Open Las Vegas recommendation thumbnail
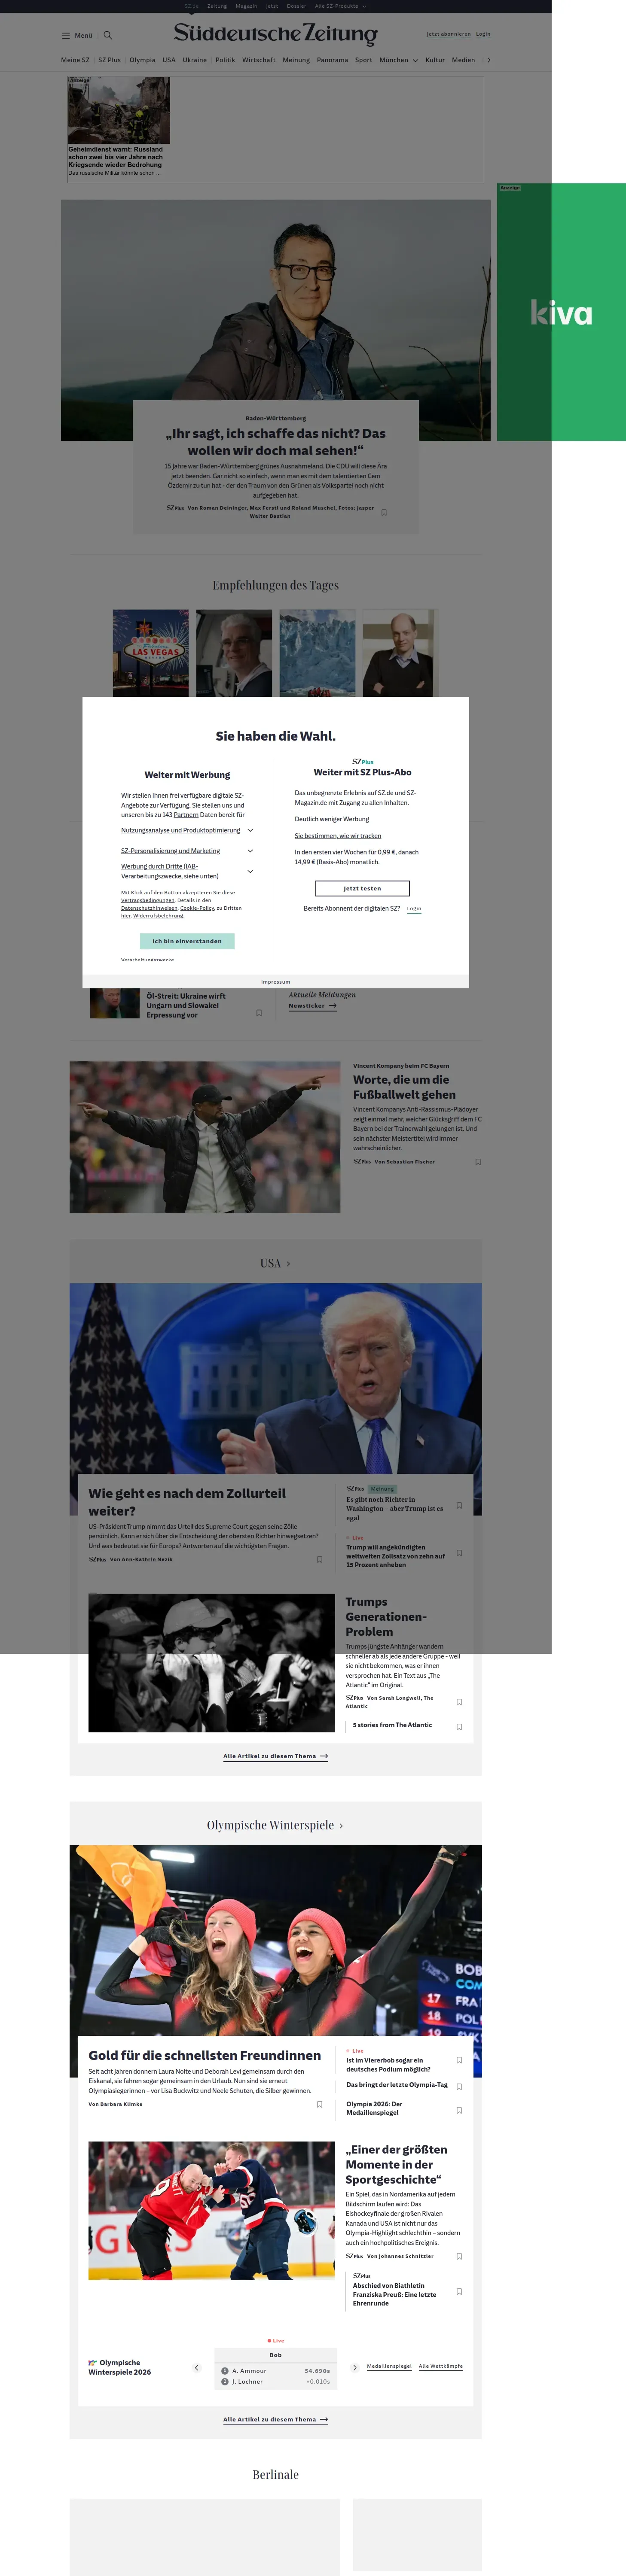This screenshot has width=626, height=2576. [151, 653]
